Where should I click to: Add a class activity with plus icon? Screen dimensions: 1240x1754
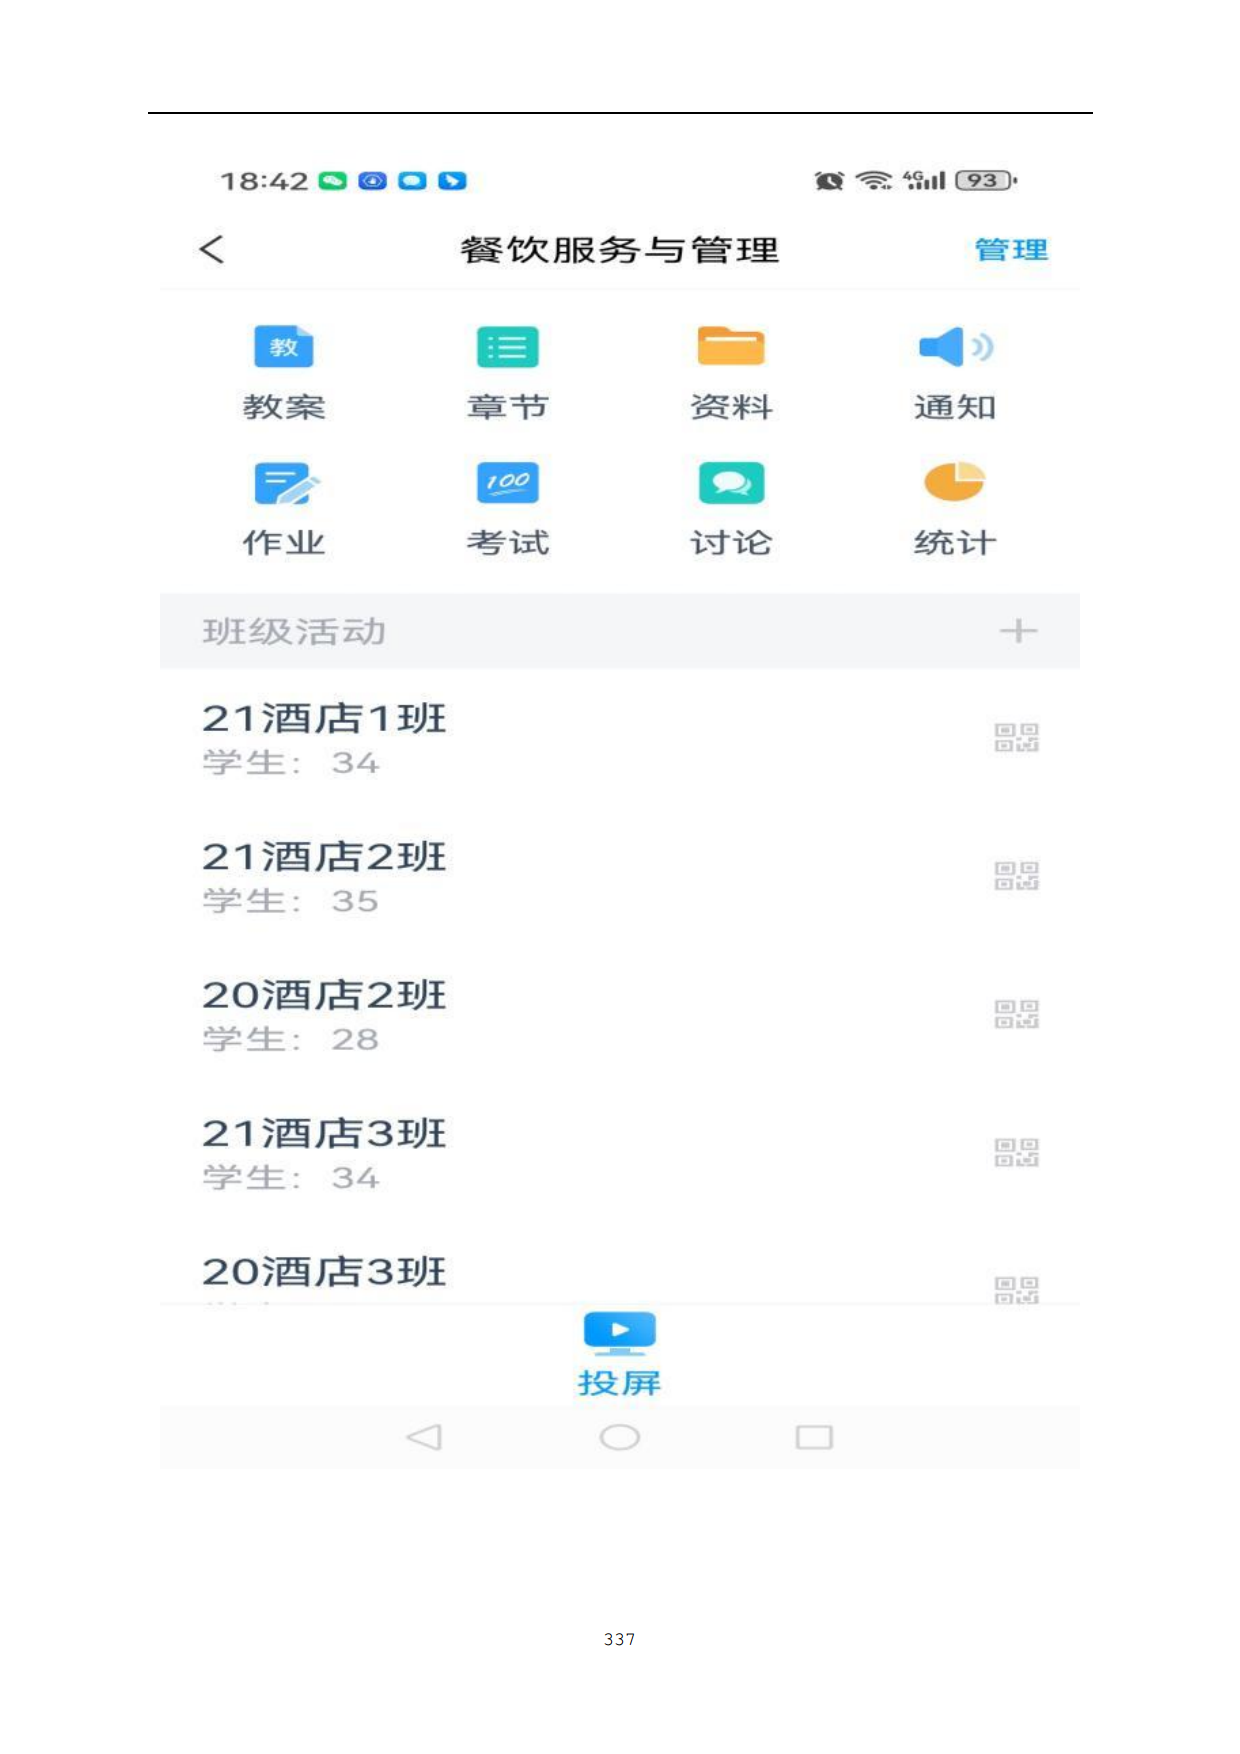(x=1018, y=631)
